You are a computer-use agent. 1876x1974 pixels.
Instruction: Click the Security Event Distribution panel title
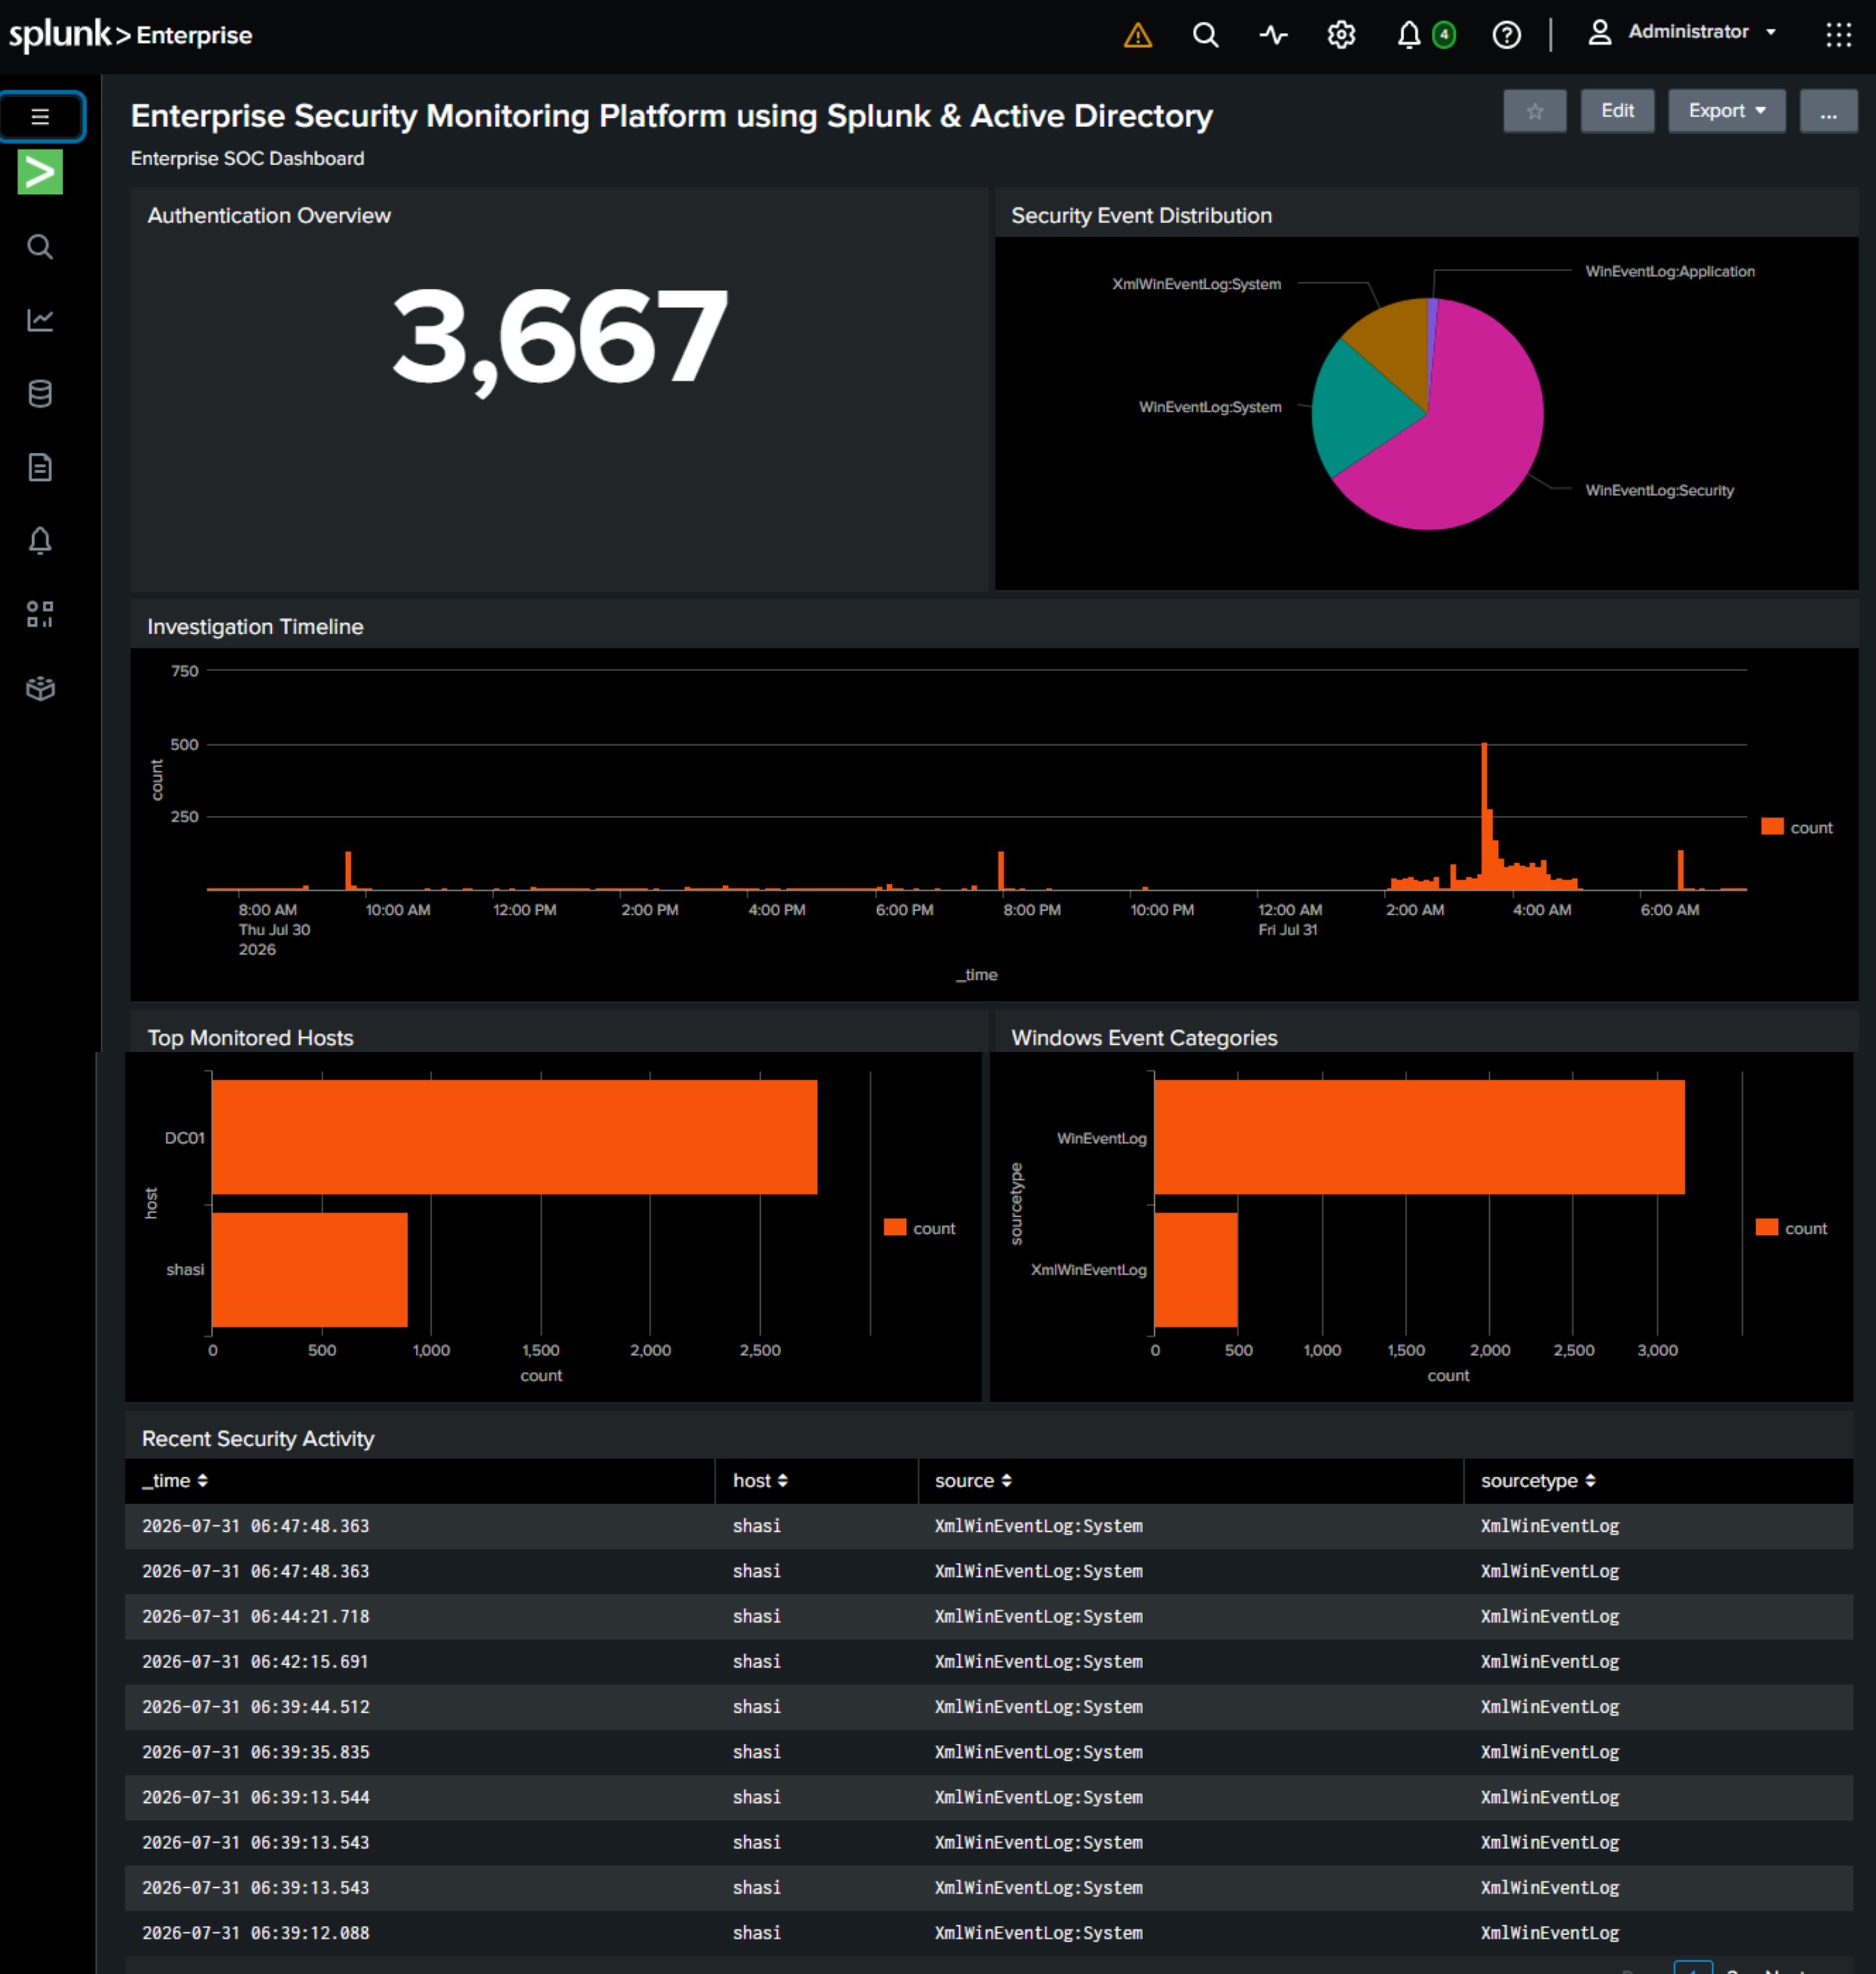coord(1141,216)
